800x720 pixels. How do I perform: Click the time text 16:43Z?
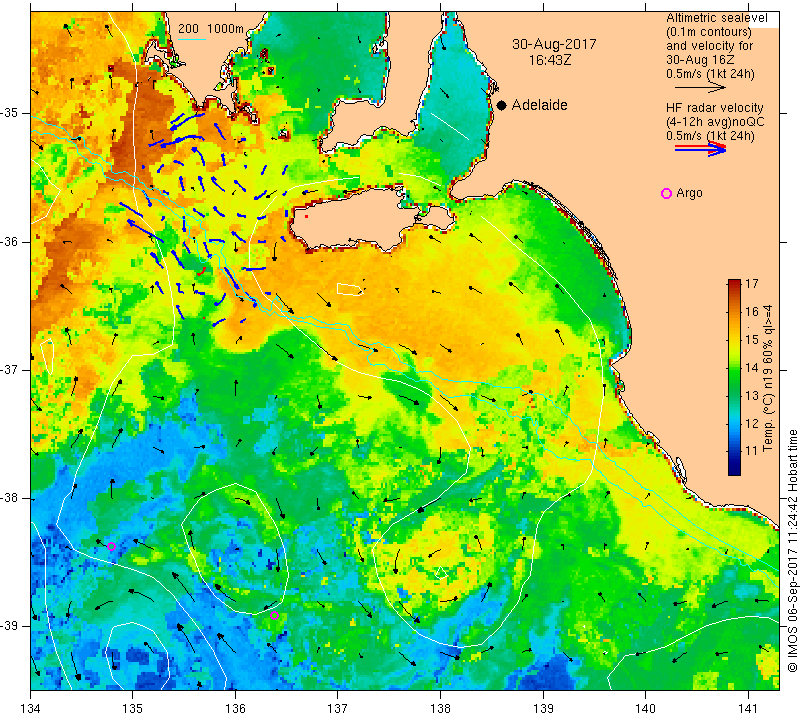coord(549,60)
